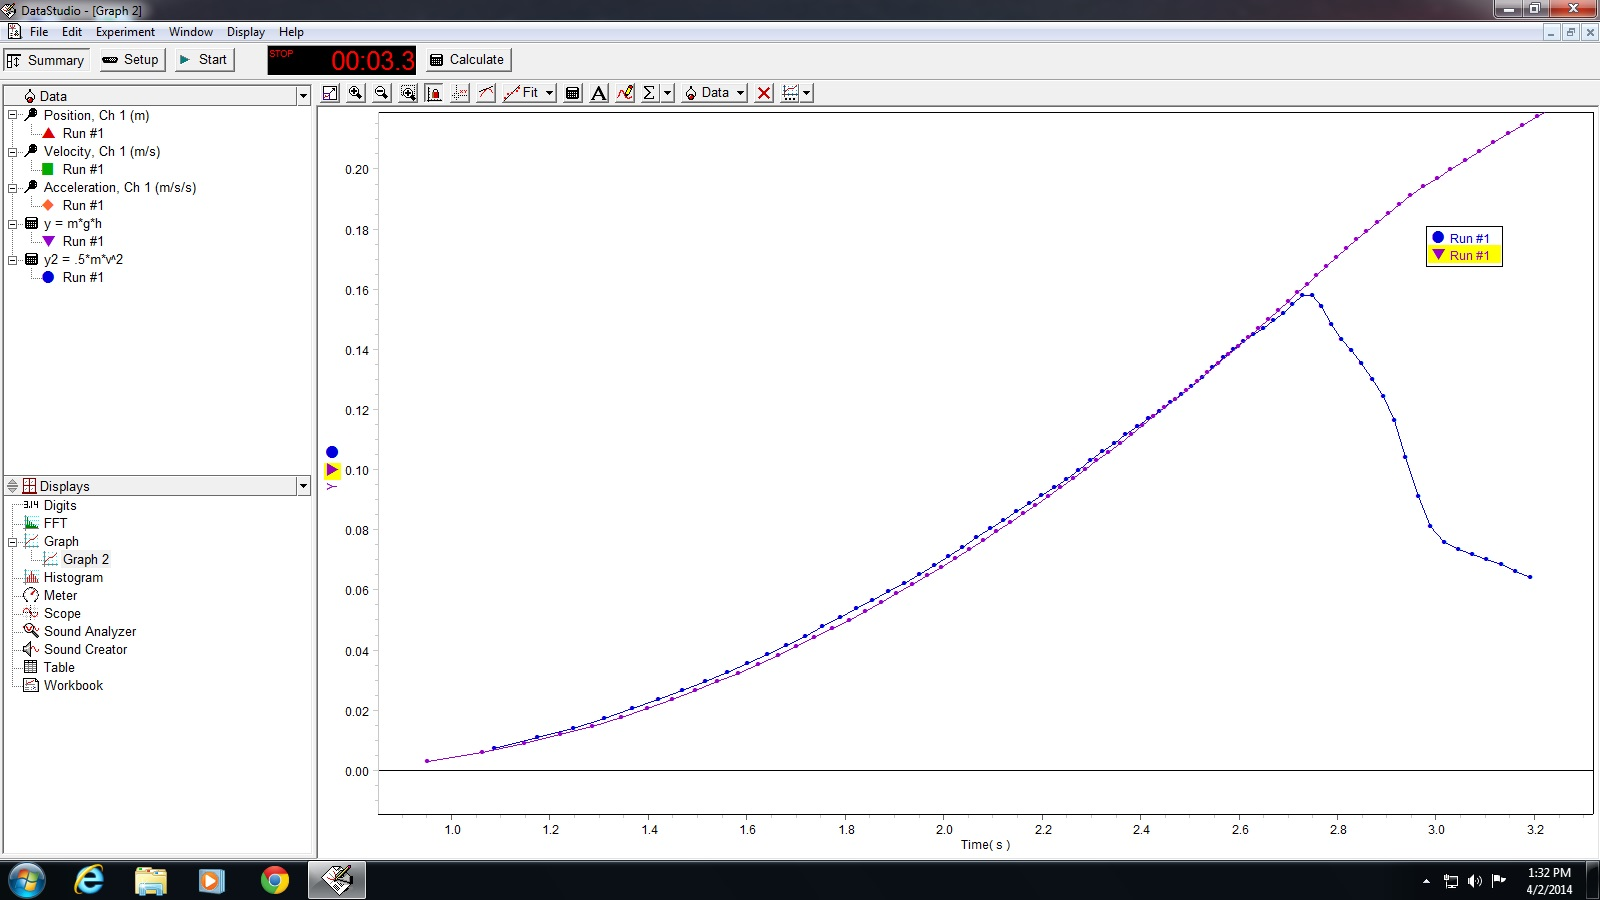This screenshot has width=1600, height=900.
Task: Click the Scale to Fit icon
Action: tap(330, 93)
